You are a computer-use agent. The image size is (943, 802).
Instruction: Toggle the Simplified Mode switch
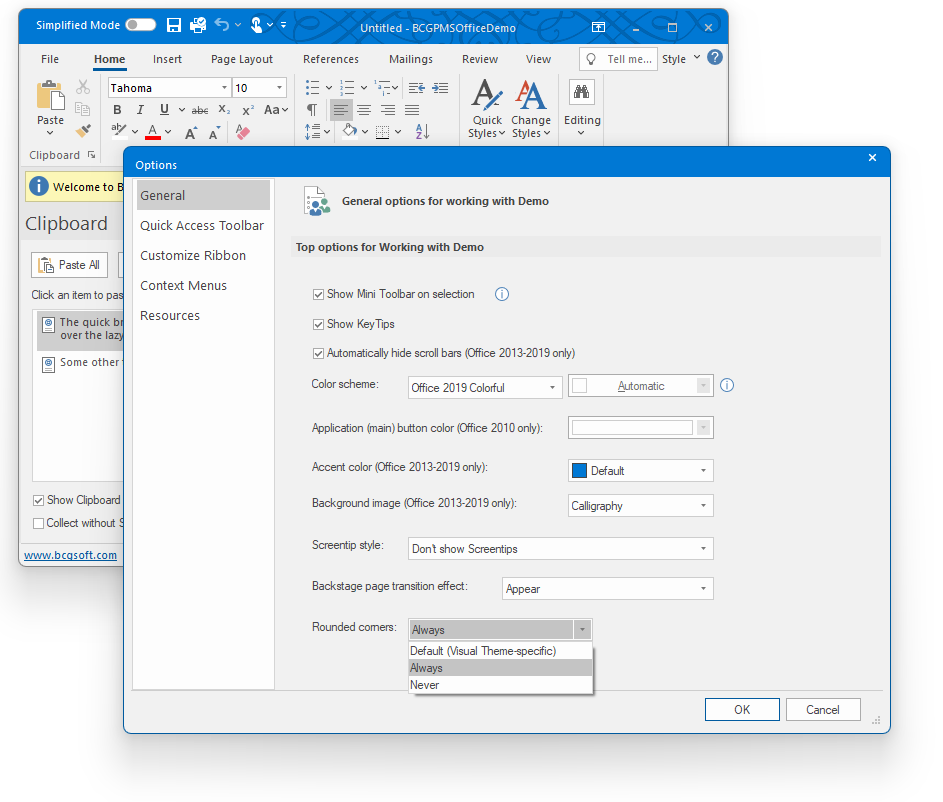point(139,24)
